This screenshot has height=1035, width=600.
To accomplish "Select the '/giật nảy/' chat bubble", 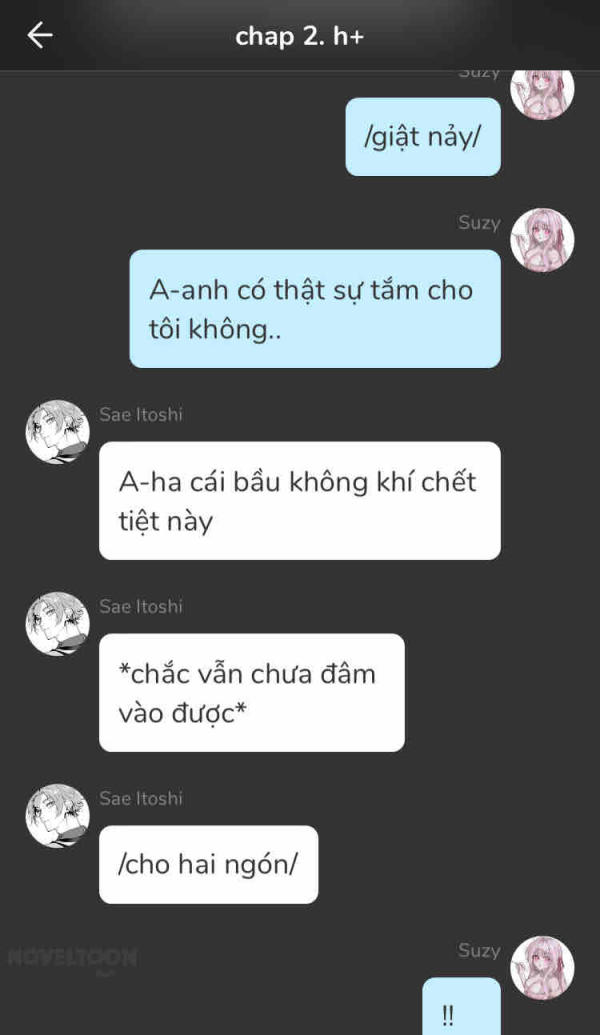I will (x=423, y=137).
